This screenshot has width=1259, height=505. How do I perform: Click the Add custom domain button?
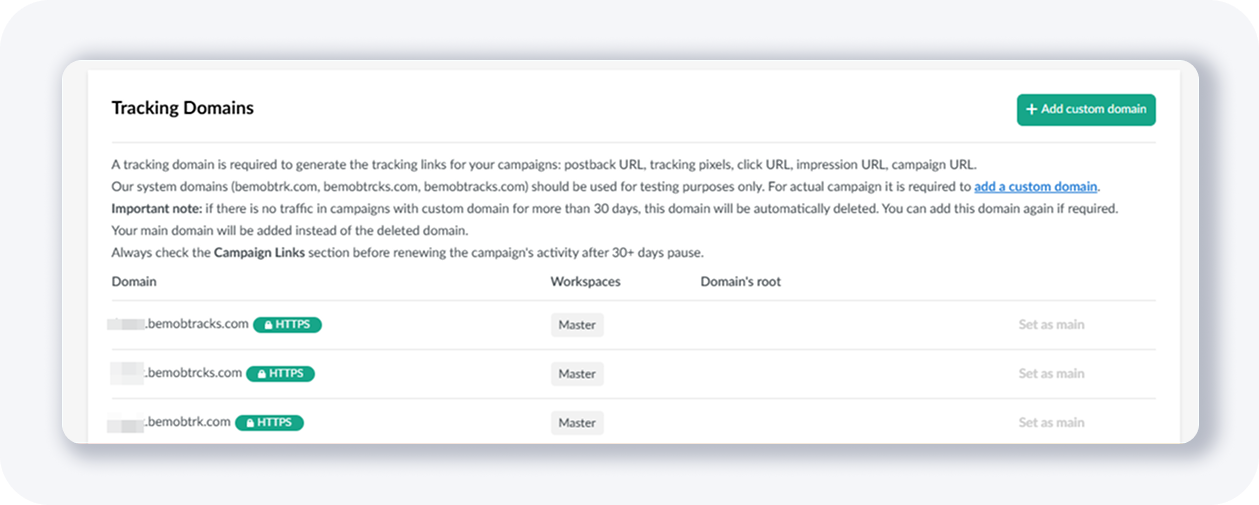click(x=1085, y=110)
